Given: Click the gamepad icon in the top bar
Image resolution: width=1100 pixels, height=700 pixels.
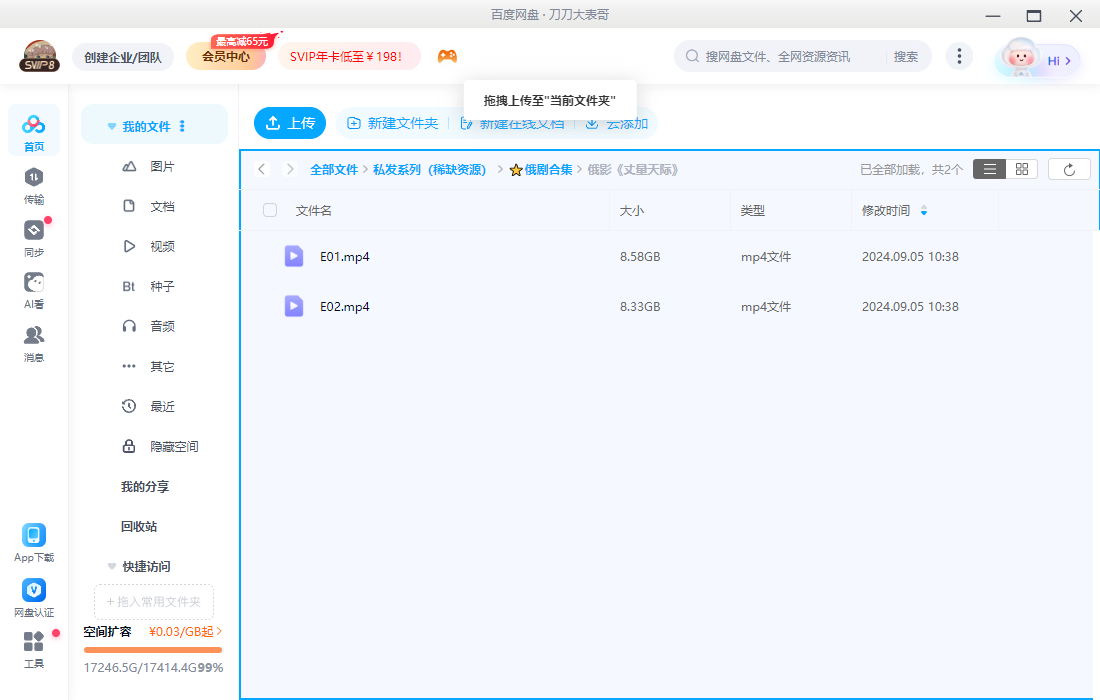Looking at the screenshot, I should [x=447, y=57].
